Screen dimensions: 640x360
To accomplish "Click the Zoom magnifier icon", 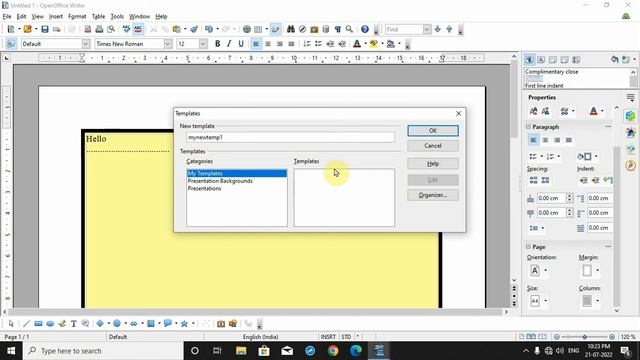I will pos(349,29).
